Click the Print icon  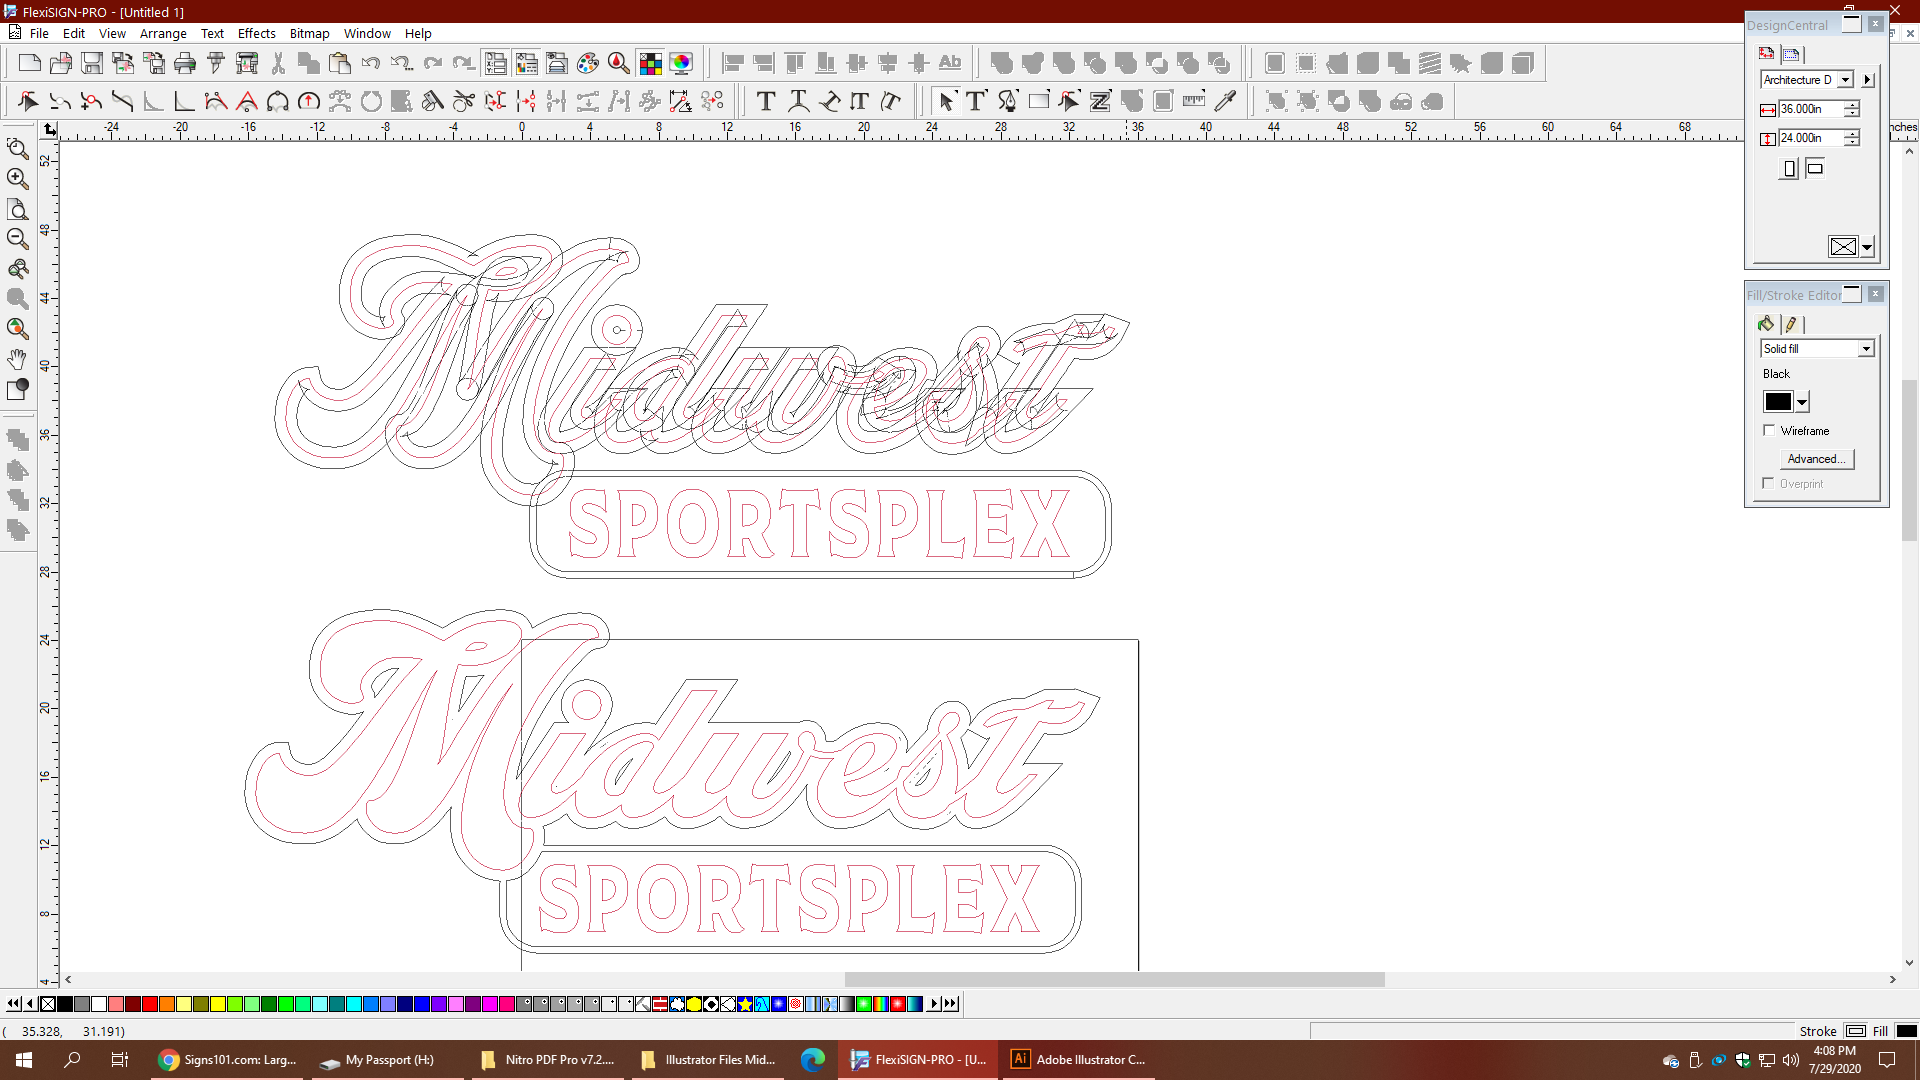point(185,64)
